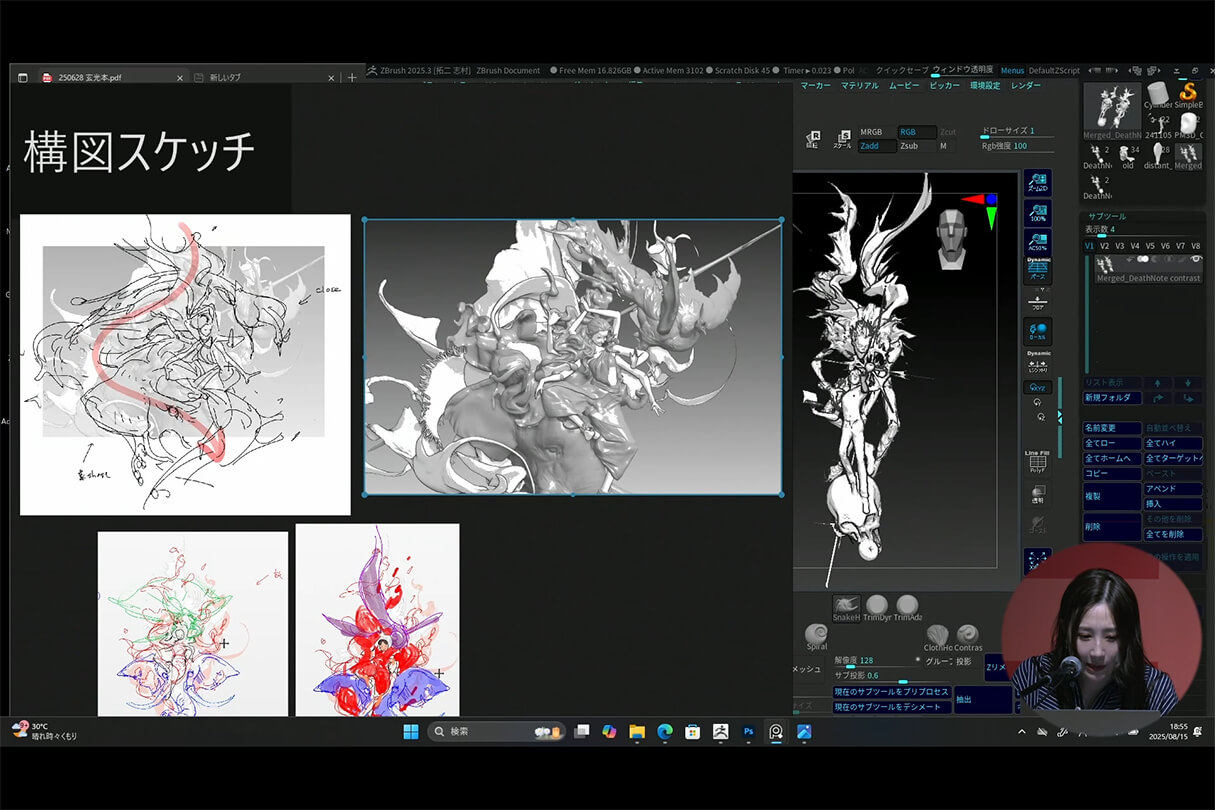Click the AC50% half-size zoom icon

[x=1037, y=242]
